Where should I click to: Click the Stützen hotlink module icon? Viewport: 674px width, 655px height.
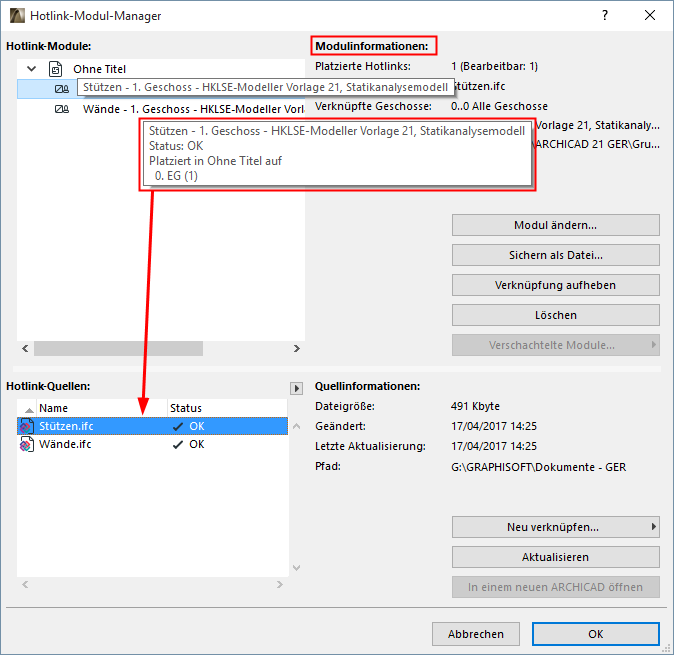[x=61, y=89]
